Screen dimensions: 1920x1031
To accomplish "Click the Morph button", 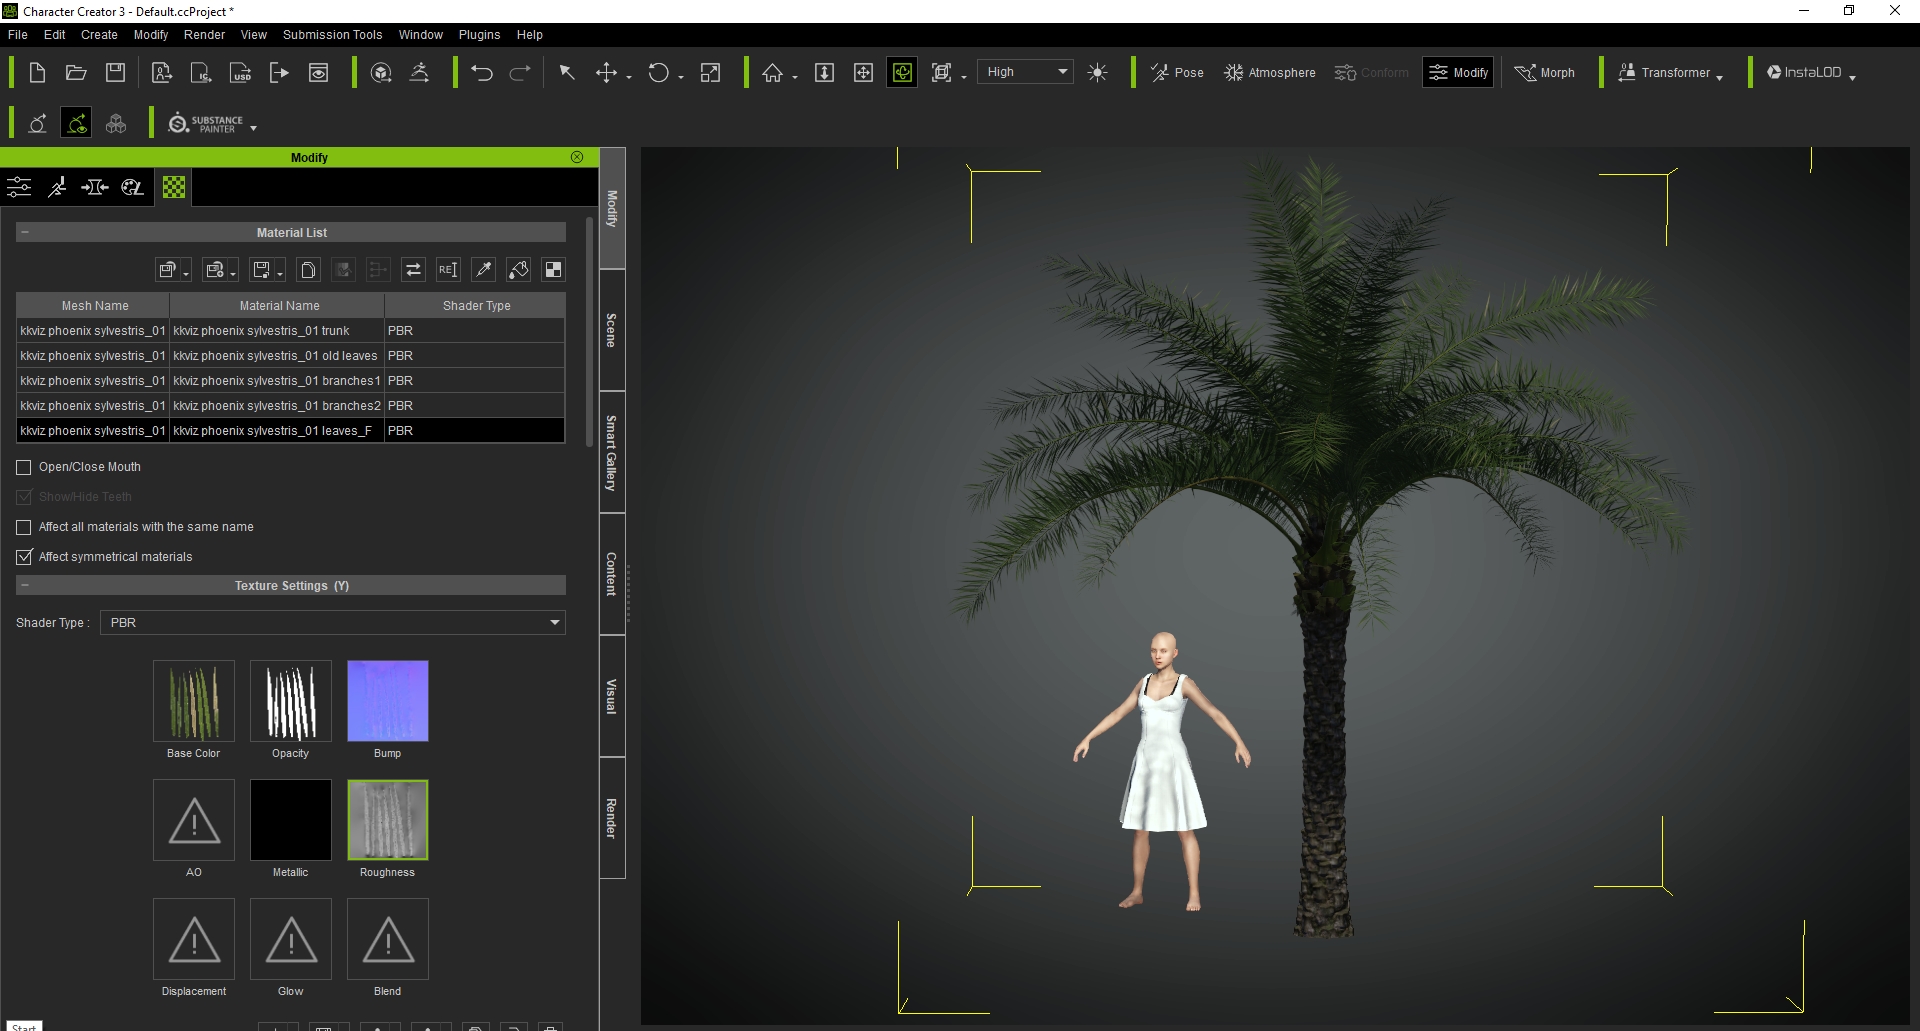I will point(1545,72).
